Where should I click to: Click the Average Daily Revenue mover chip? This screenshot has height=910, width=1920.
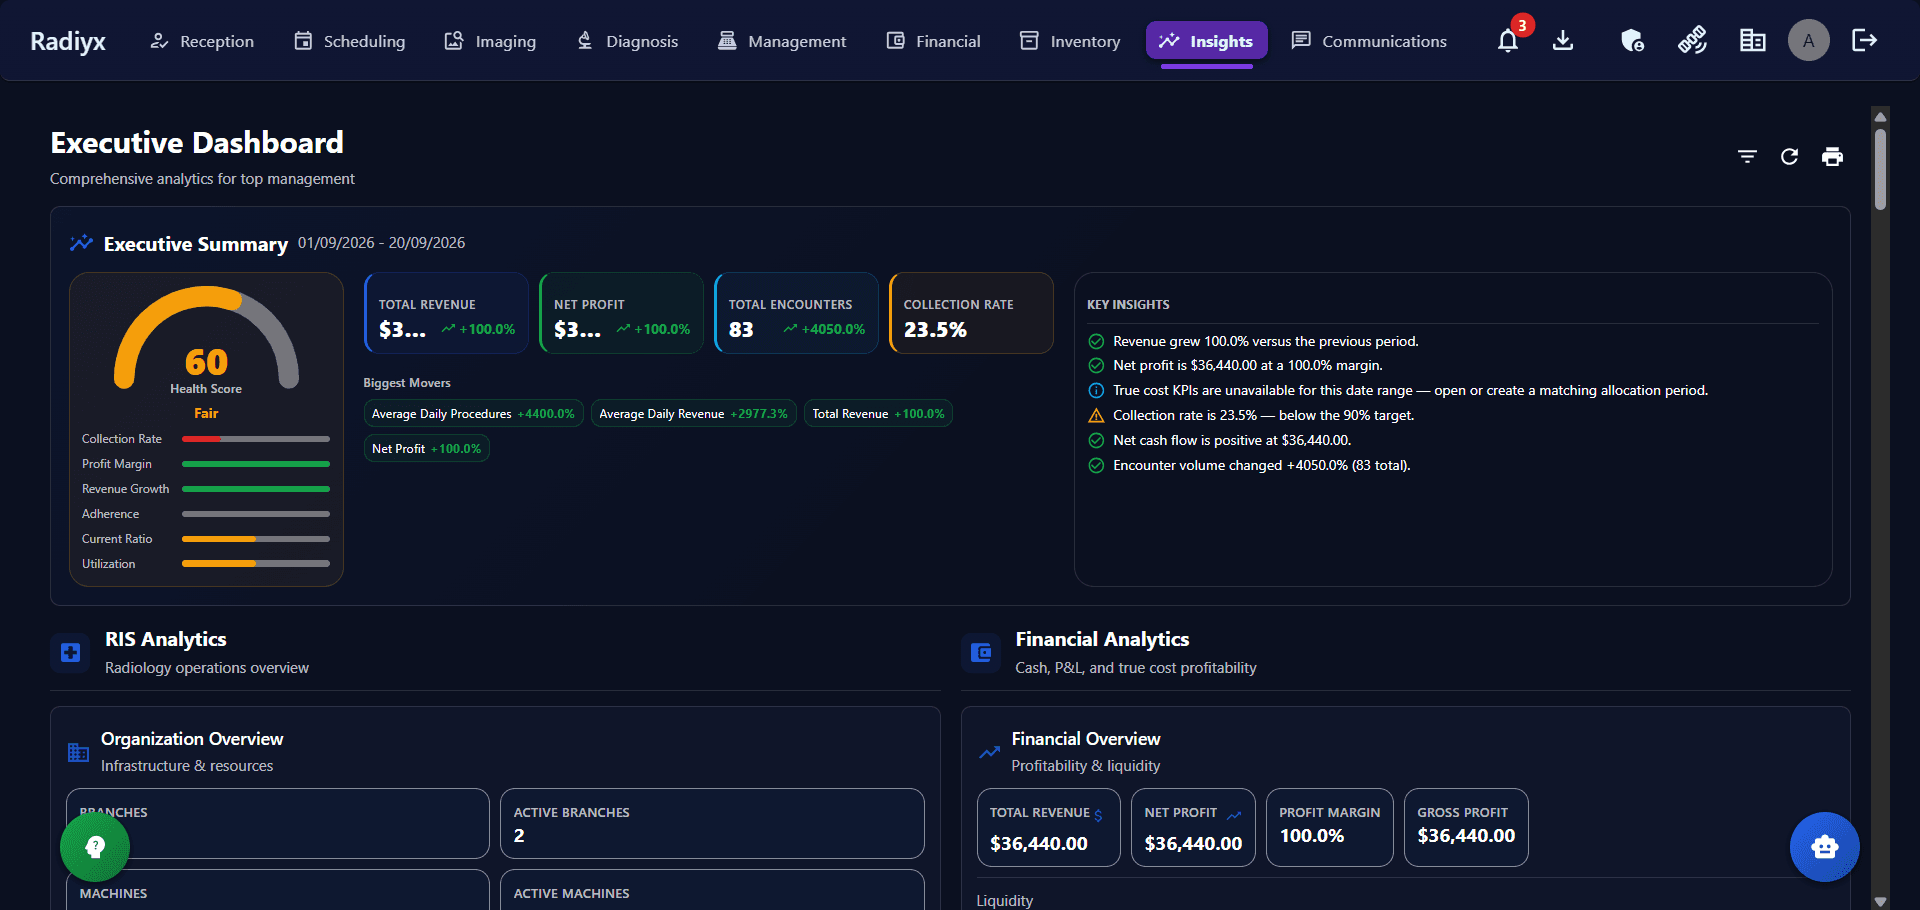coord(693,414)
